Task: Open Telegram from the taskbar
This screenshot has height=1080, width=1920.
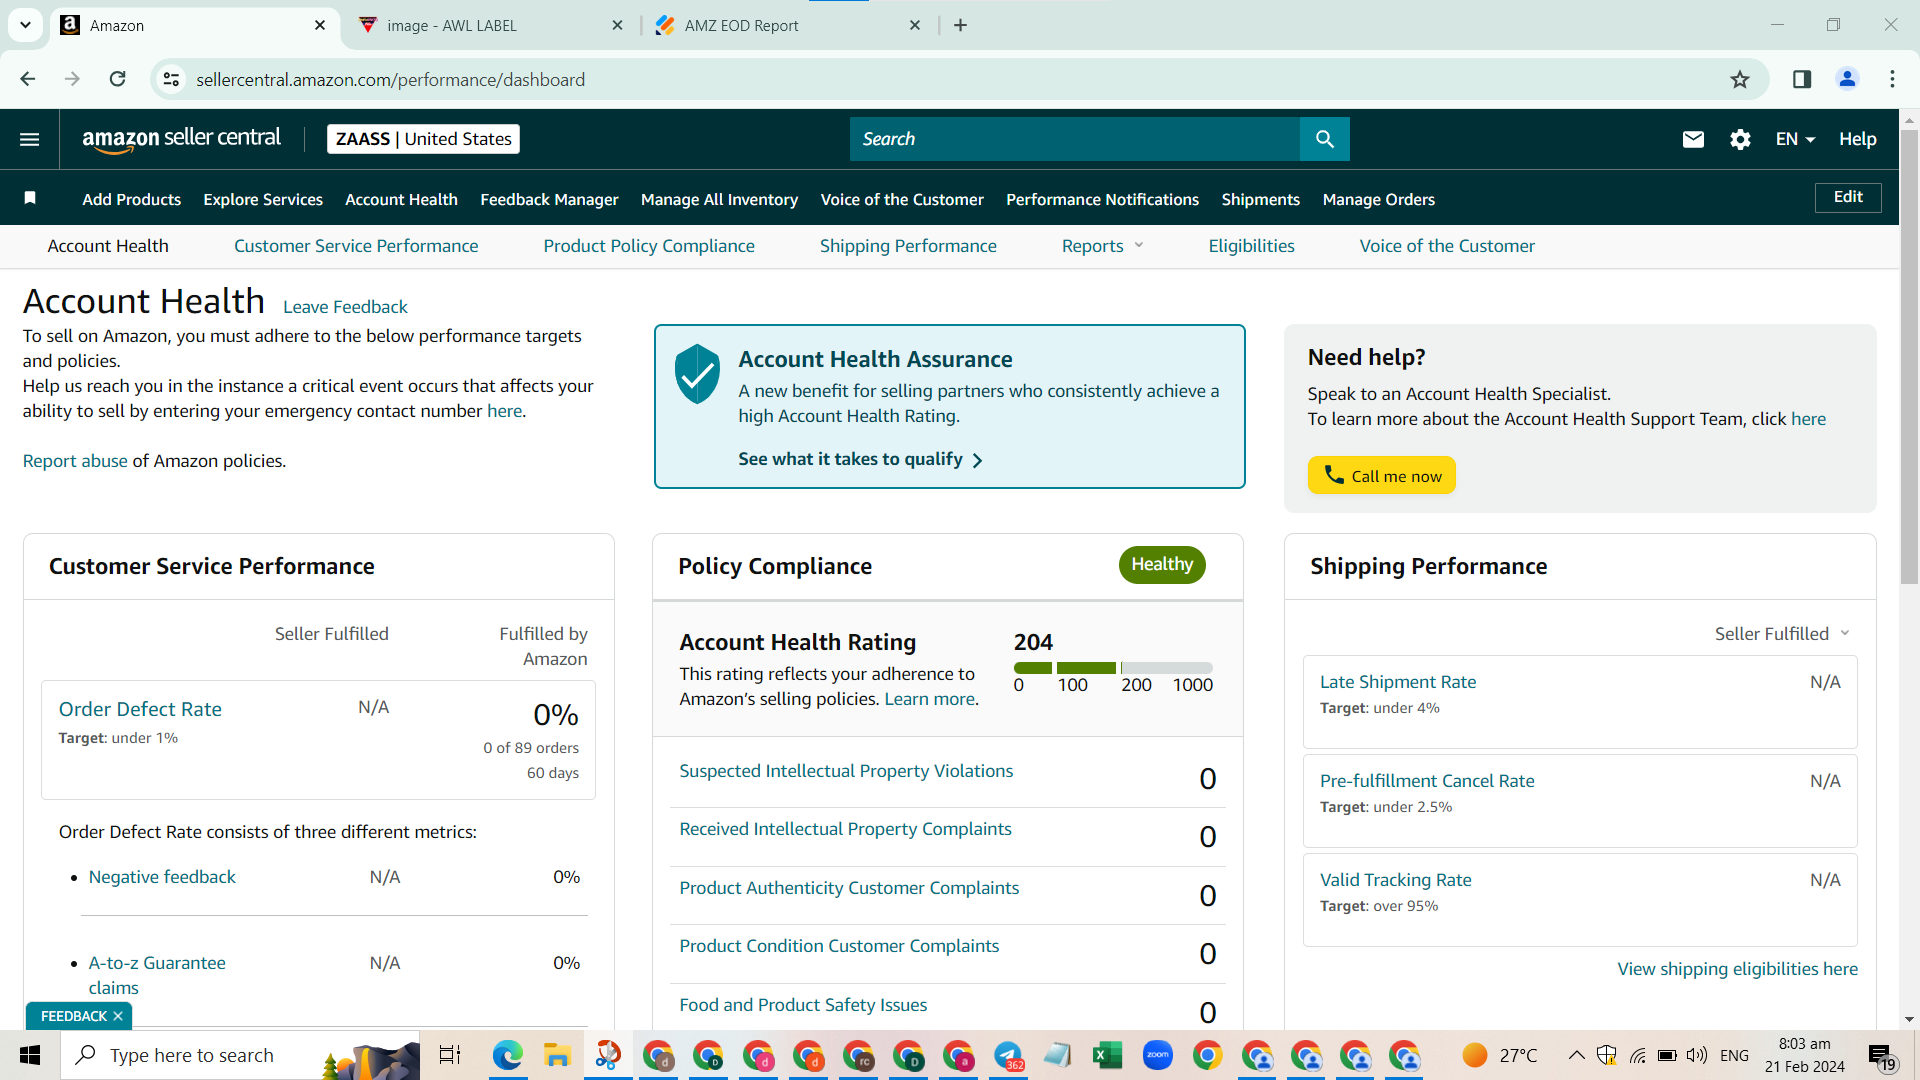Action: coord(1008,1055)
